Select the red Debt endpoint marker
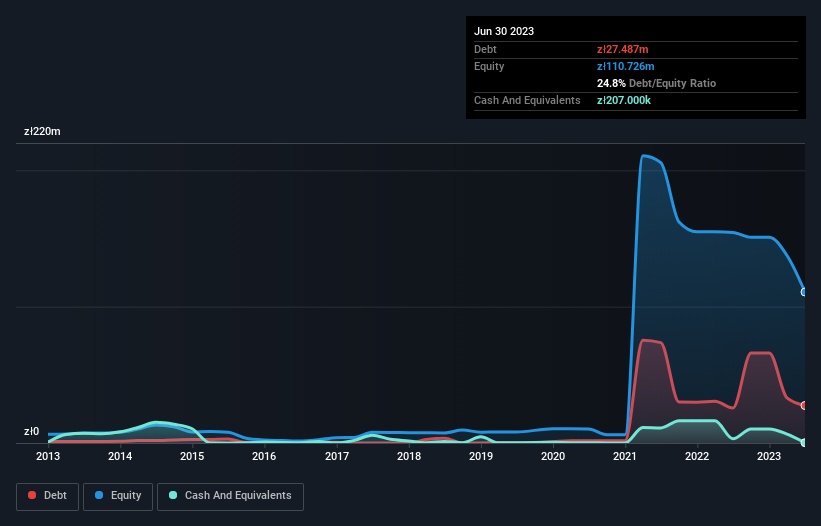The image size is (821, 526). (x=804, y=406)
